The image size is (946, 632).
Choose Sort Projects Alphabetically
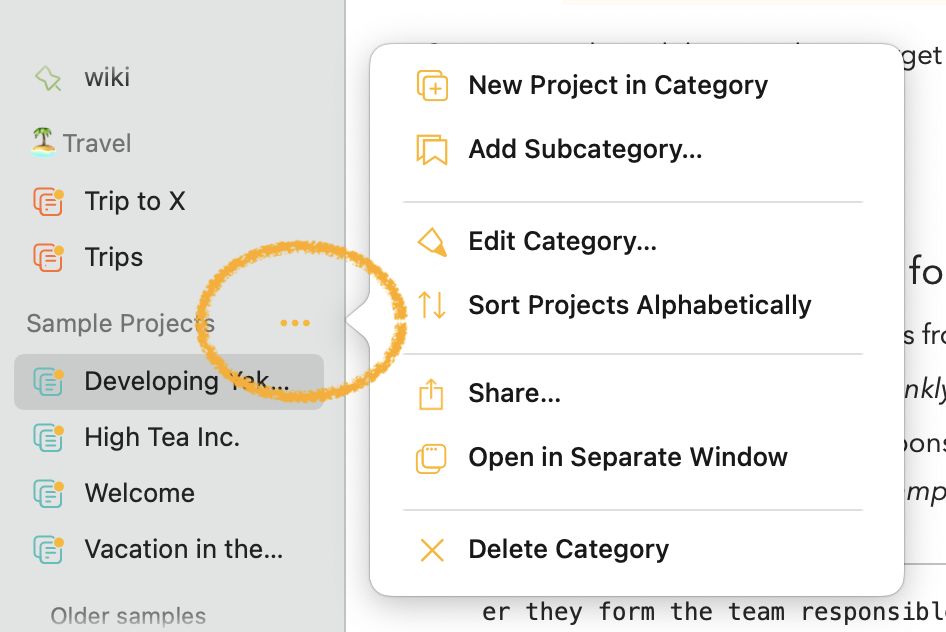[640, 305]
